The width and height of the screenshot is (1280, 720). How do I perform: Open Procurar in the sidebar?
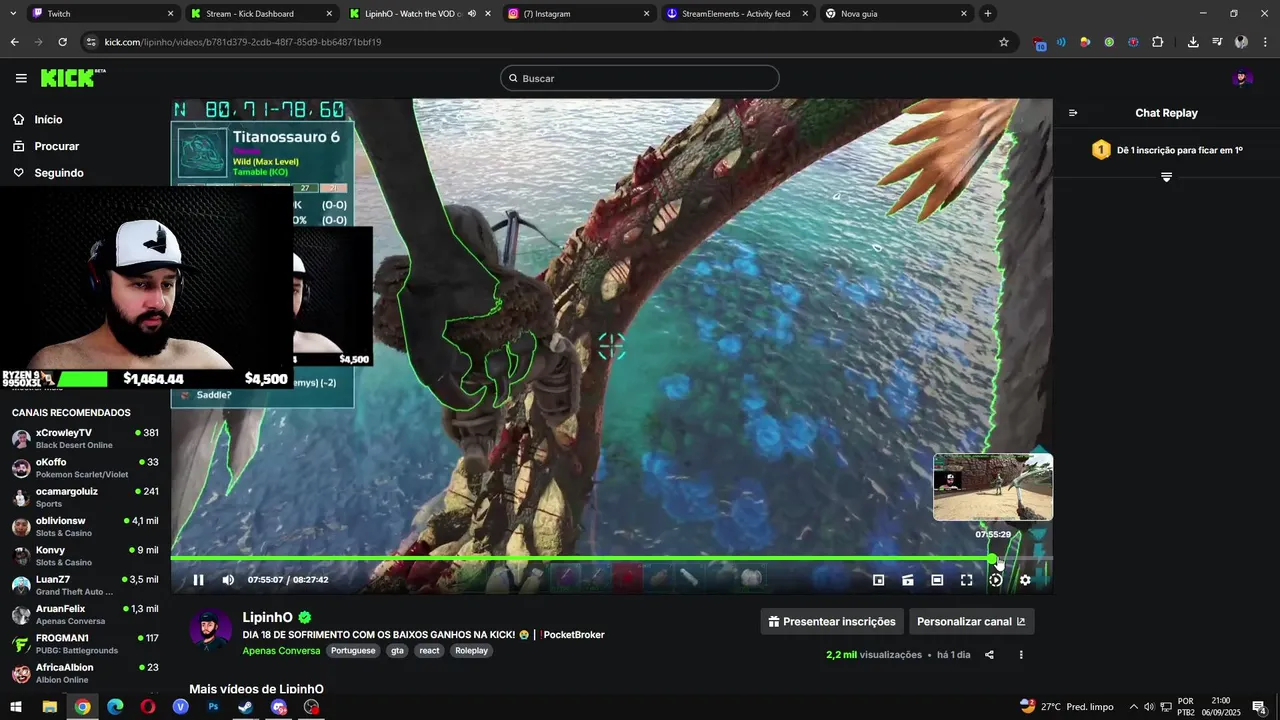click(56, 146)
